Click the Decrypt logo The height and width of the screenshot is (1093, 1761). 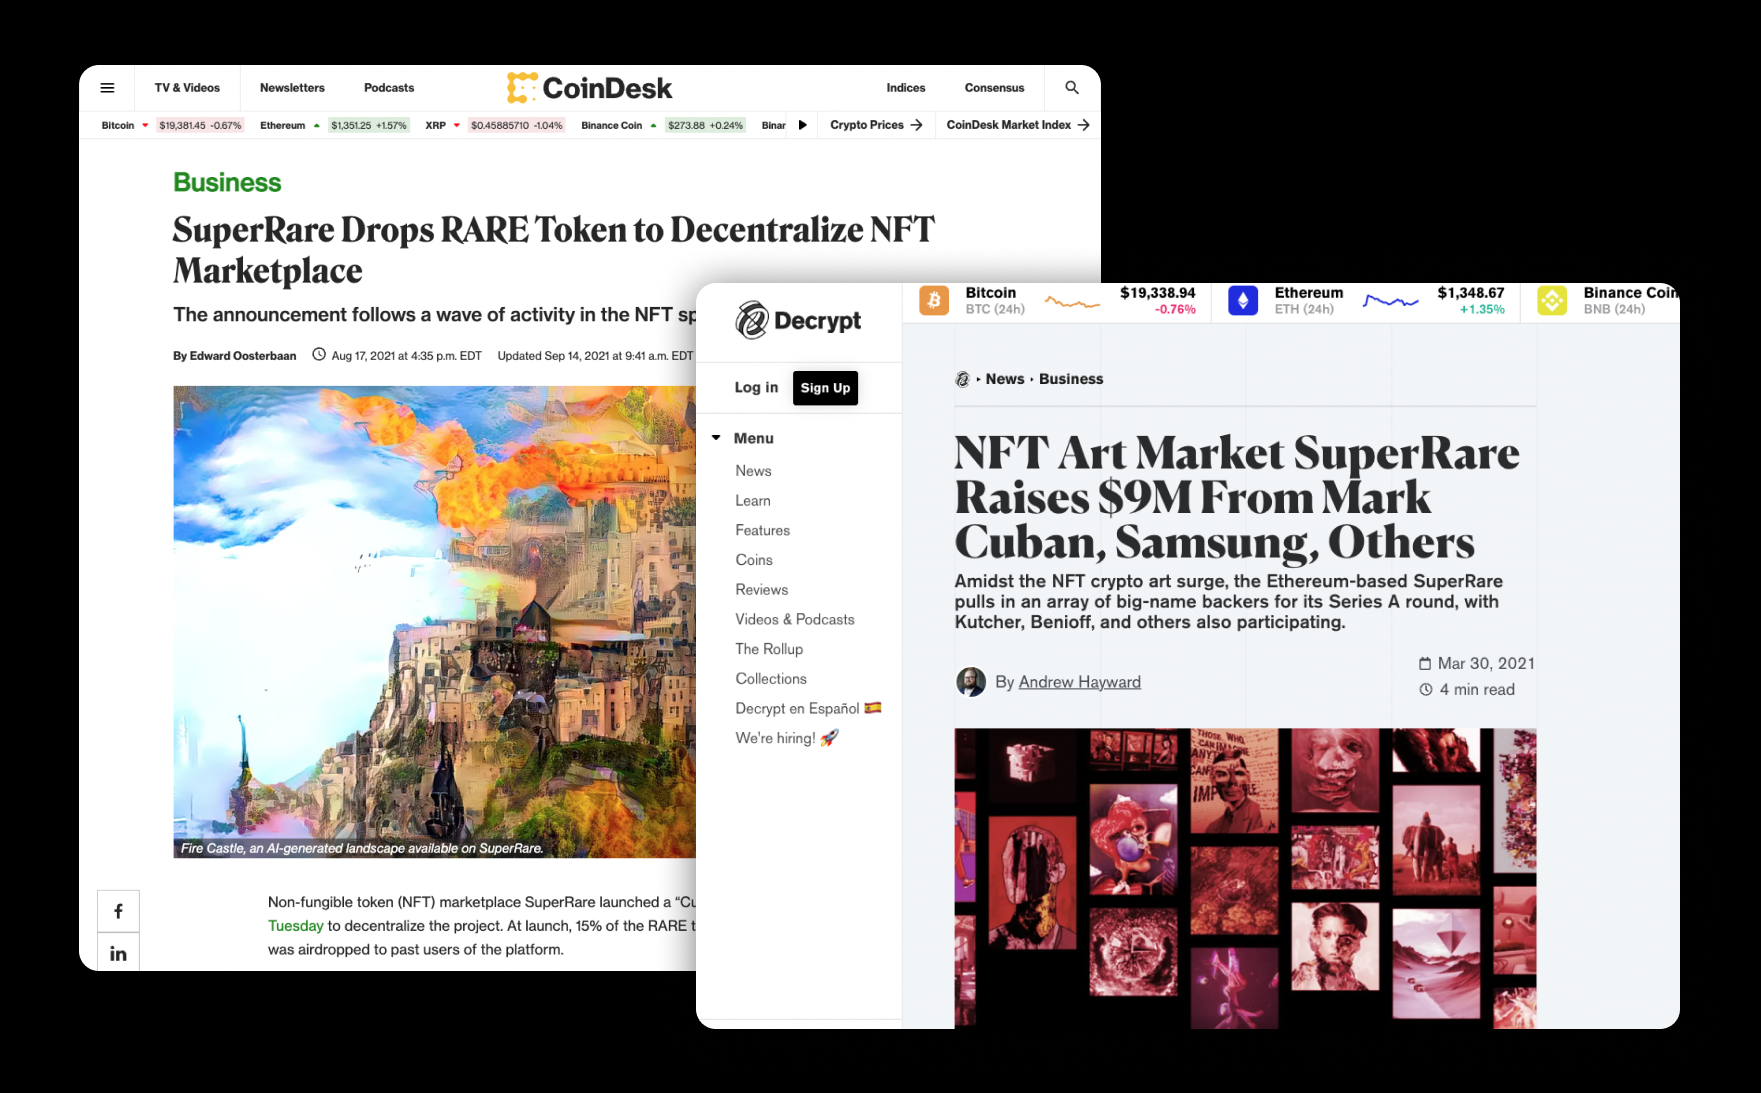798,320
